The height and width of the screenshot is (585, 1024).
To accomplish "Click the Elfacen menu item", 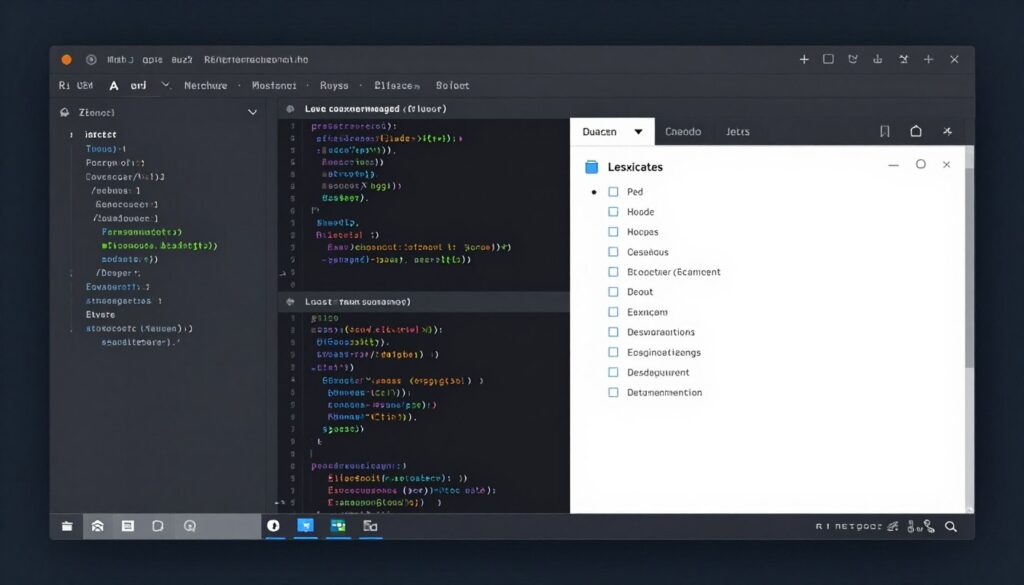I will [x=396, y=86].
